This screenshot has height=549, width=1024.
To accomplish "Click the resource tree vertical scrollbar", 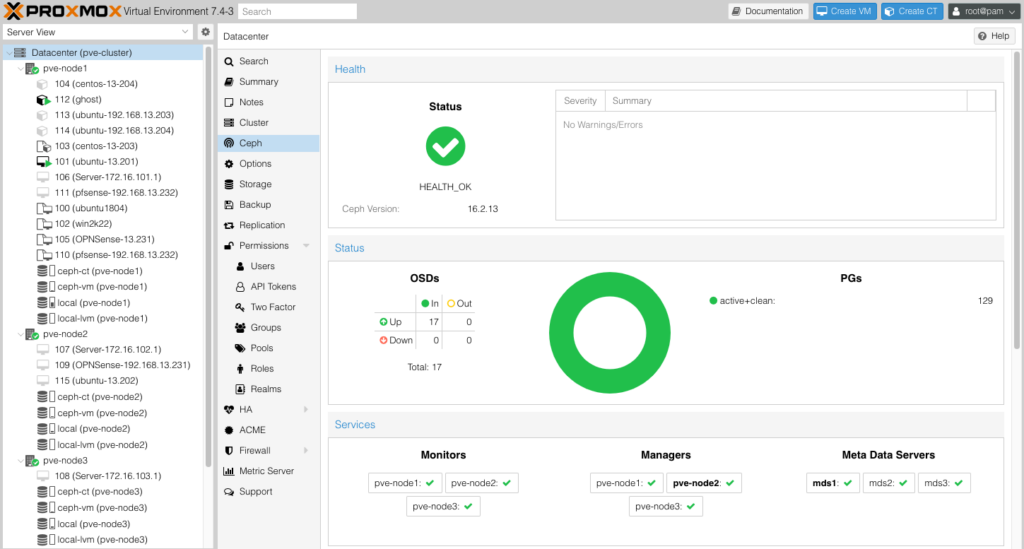I will 208,255.
